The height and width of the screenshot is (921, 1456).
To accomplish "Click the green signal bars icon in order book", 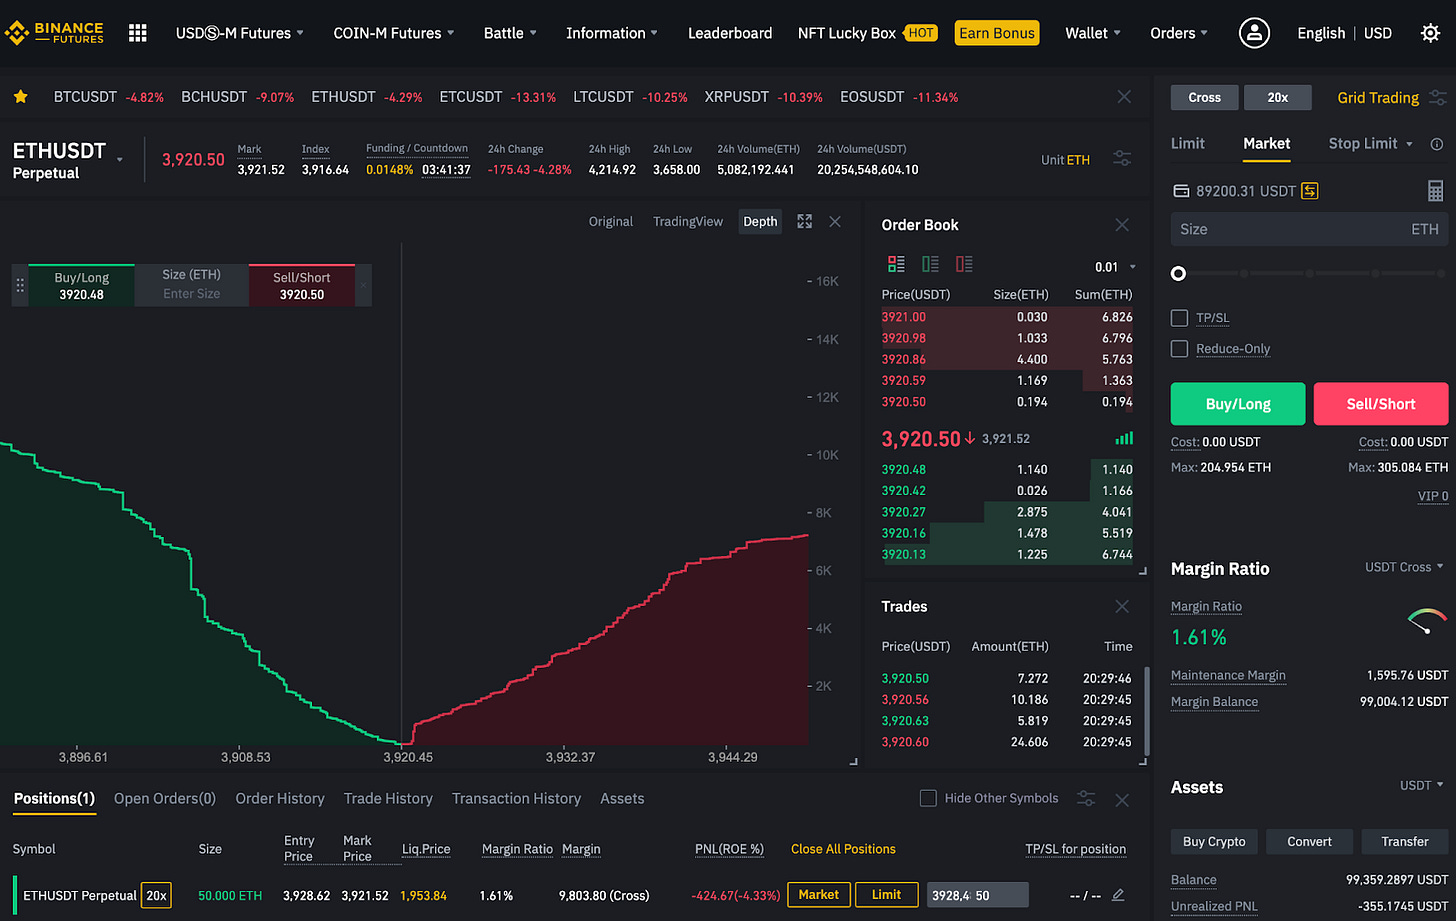I will click(1124, 438).
